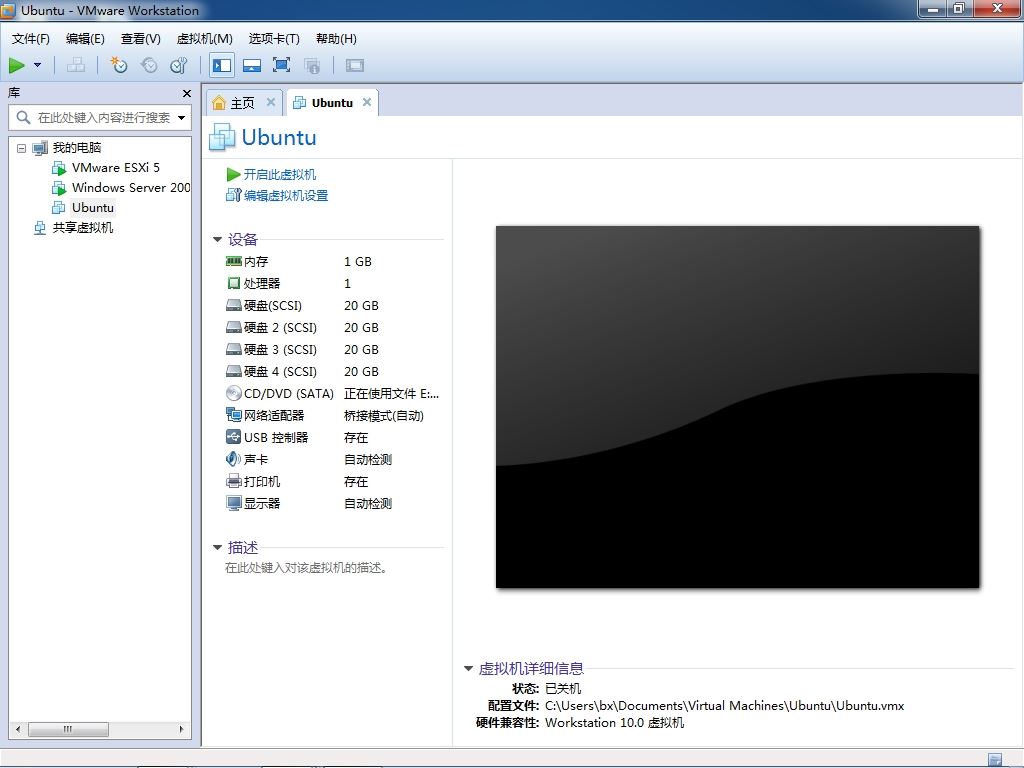Click the description text field
This screenshot has height=768, width=1024.
point(306,568)
